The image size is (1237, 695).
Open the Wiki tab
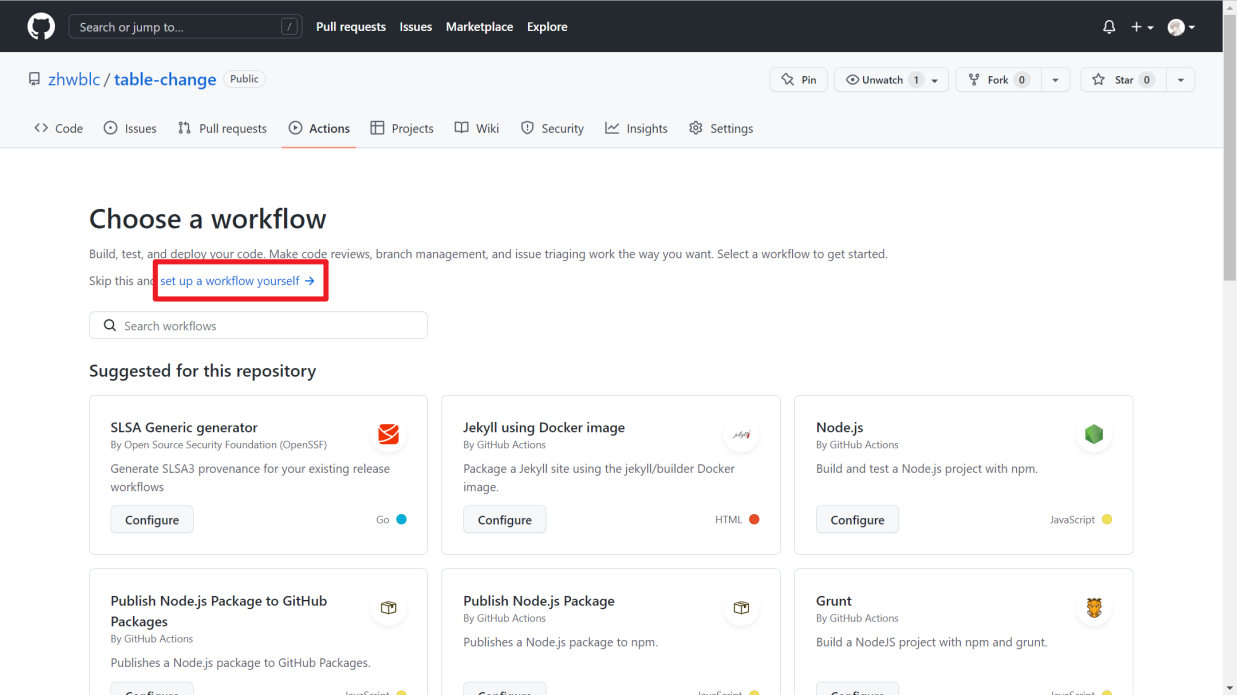tap(477, 128)
